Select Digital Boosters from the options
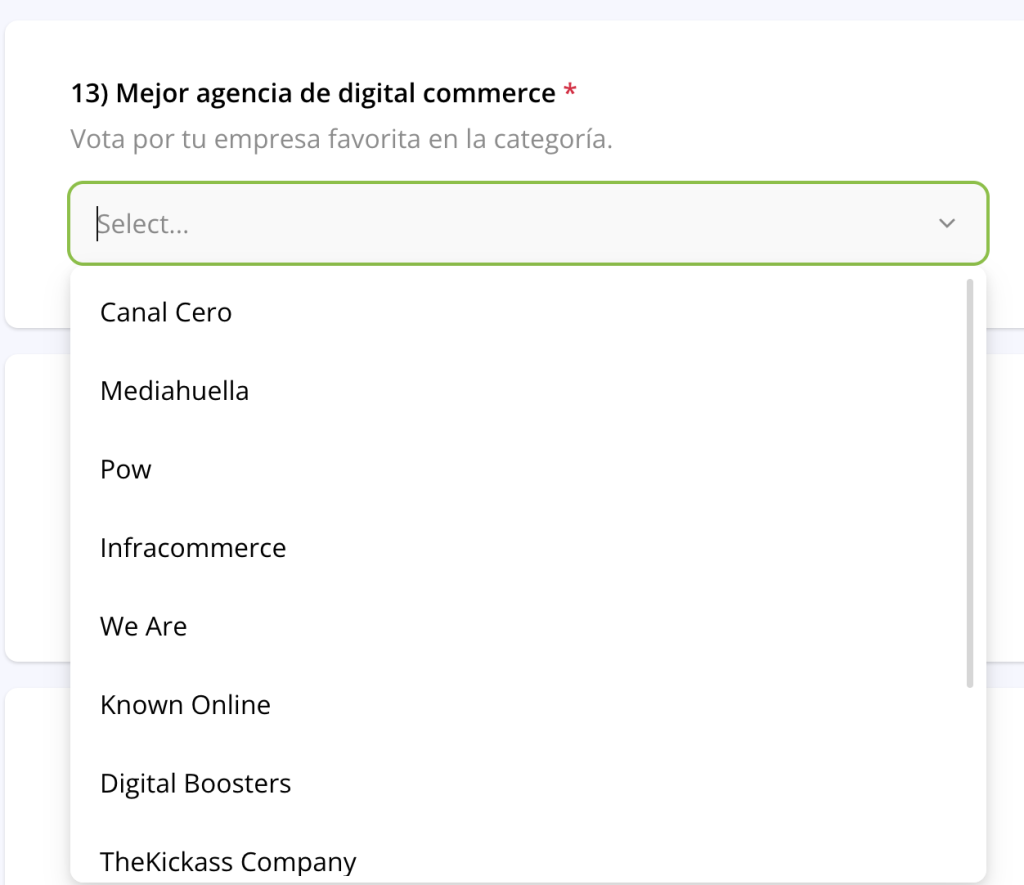 pyautogui.click(x=195, y=783)
